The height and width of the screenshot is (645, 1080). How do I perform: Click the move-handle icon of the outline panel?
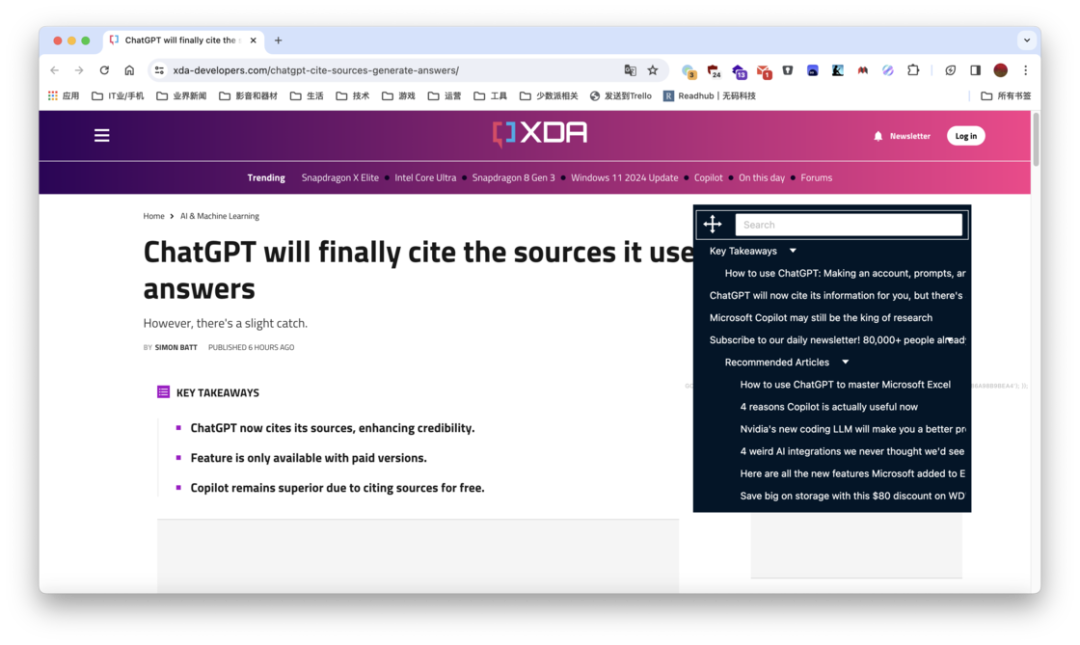[x=713, y=224]
